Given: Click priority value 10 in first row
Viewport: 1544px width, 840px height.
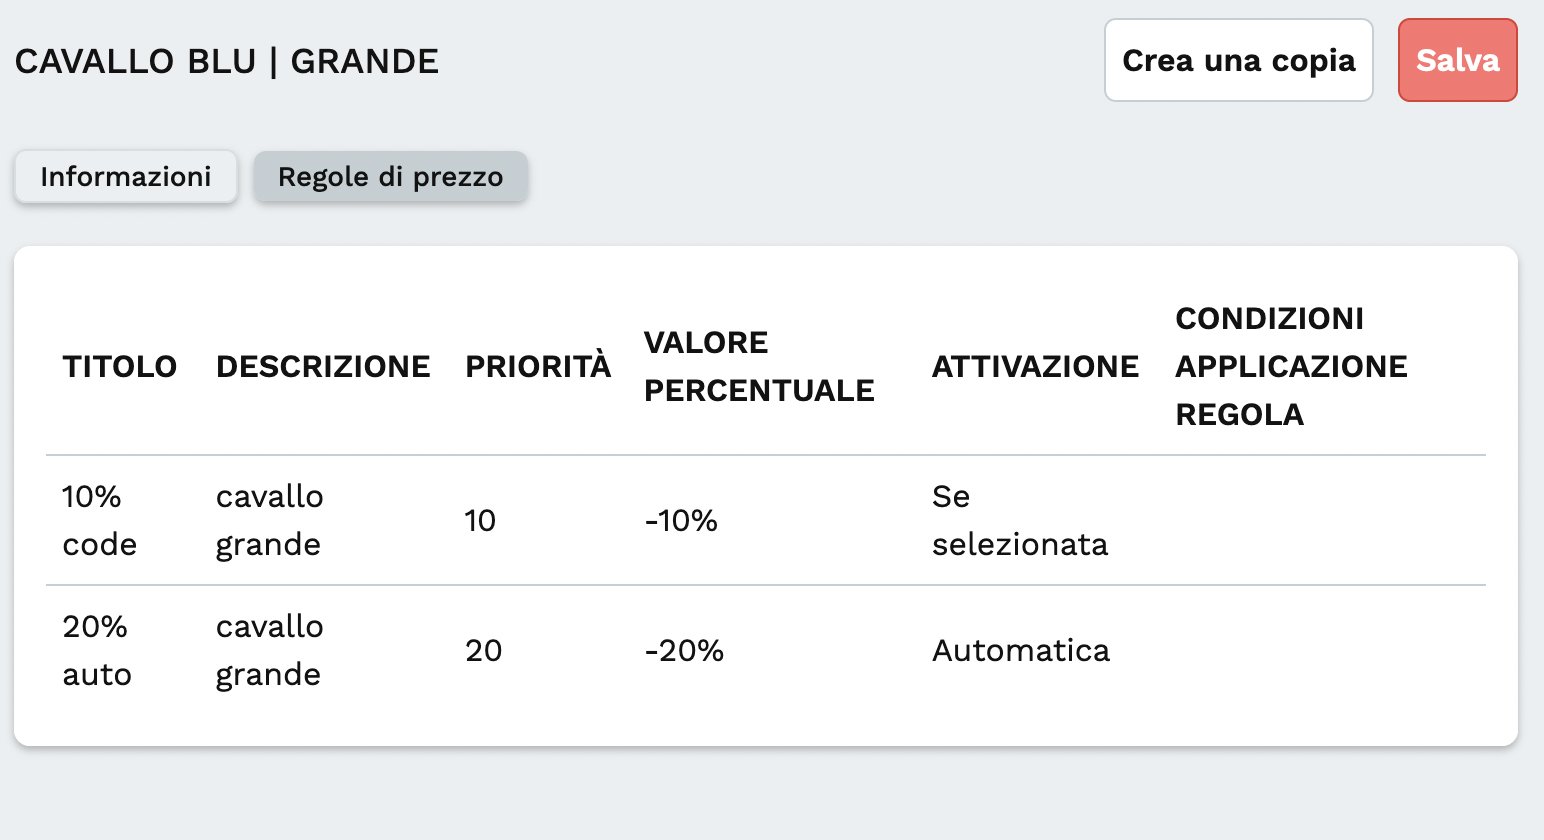Looking at the screenshot, I should 480,520.
